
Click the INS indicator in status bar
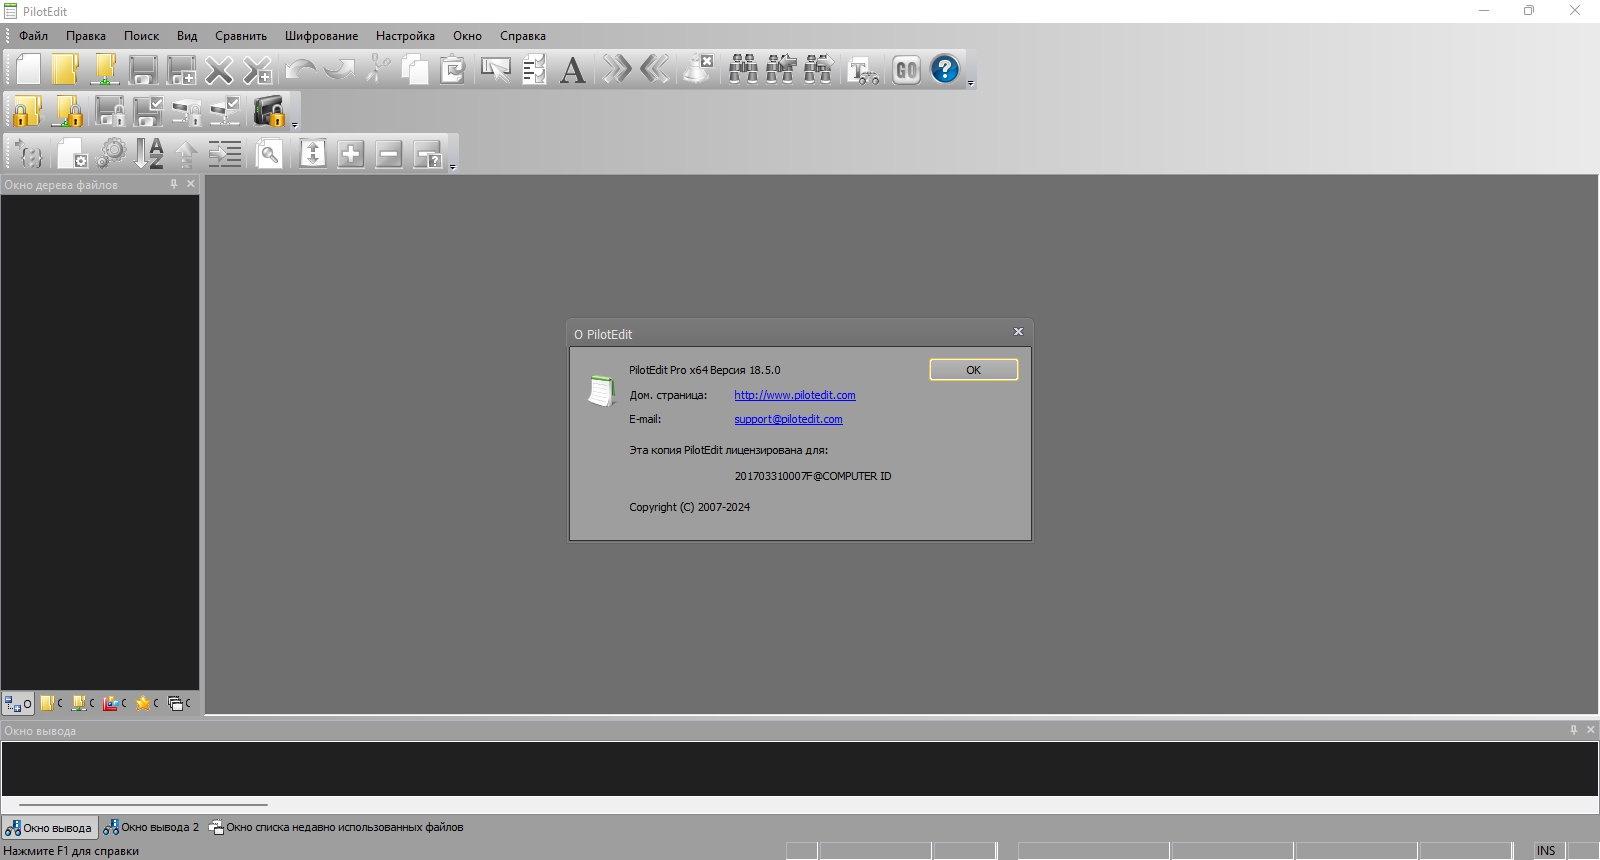[1546, 851]
